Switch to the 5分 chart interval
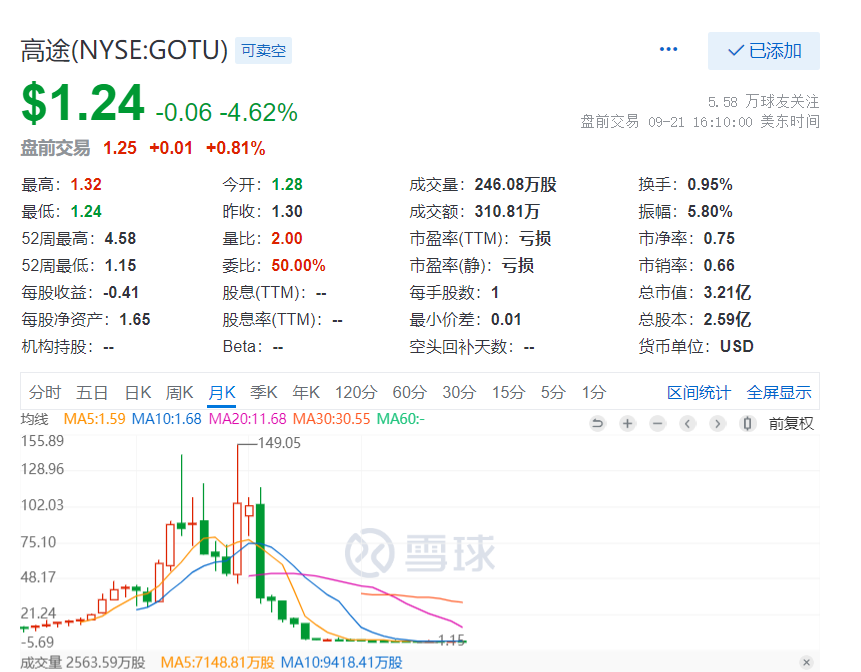This screenshot has width=861, height=672. tap(553, 393)
